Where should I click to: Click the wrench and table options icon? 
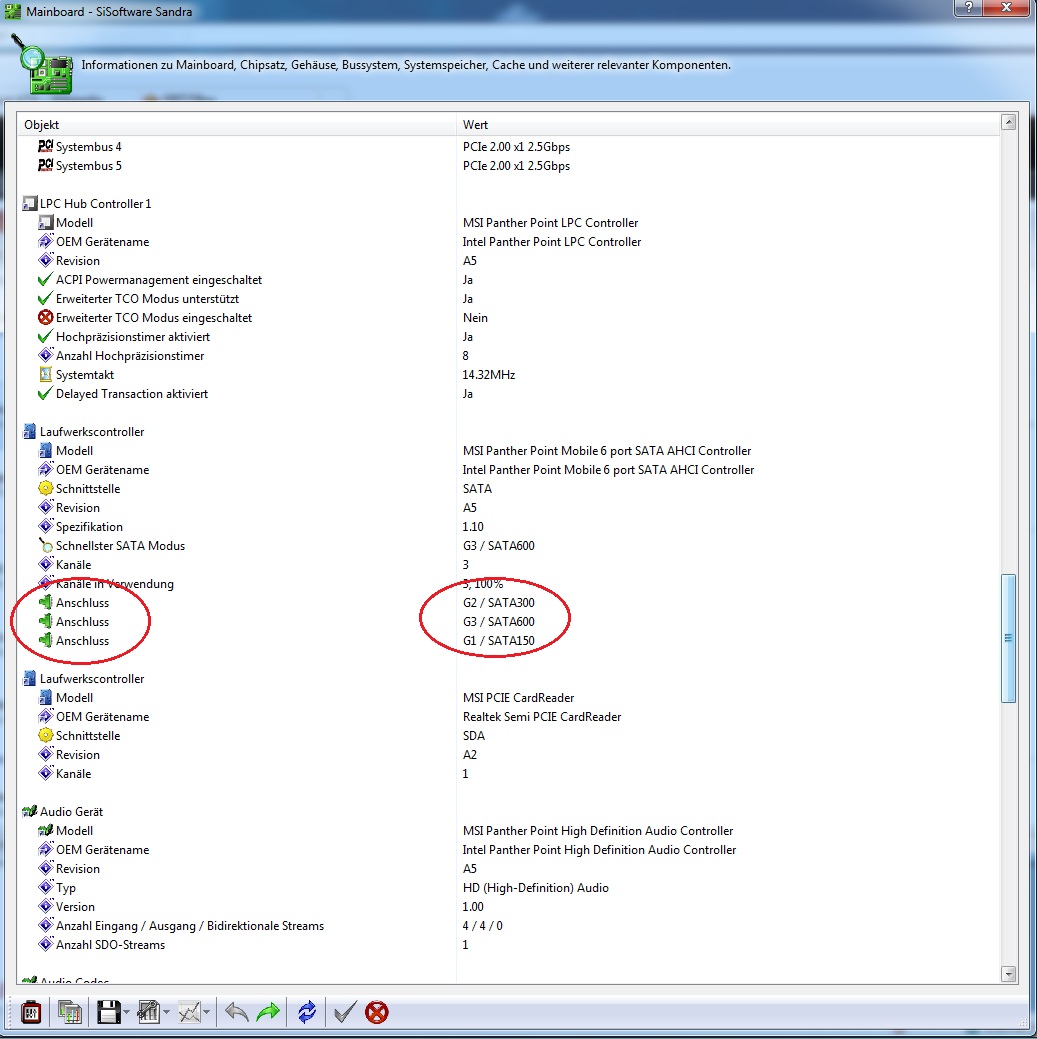[x=148, y=1012]
